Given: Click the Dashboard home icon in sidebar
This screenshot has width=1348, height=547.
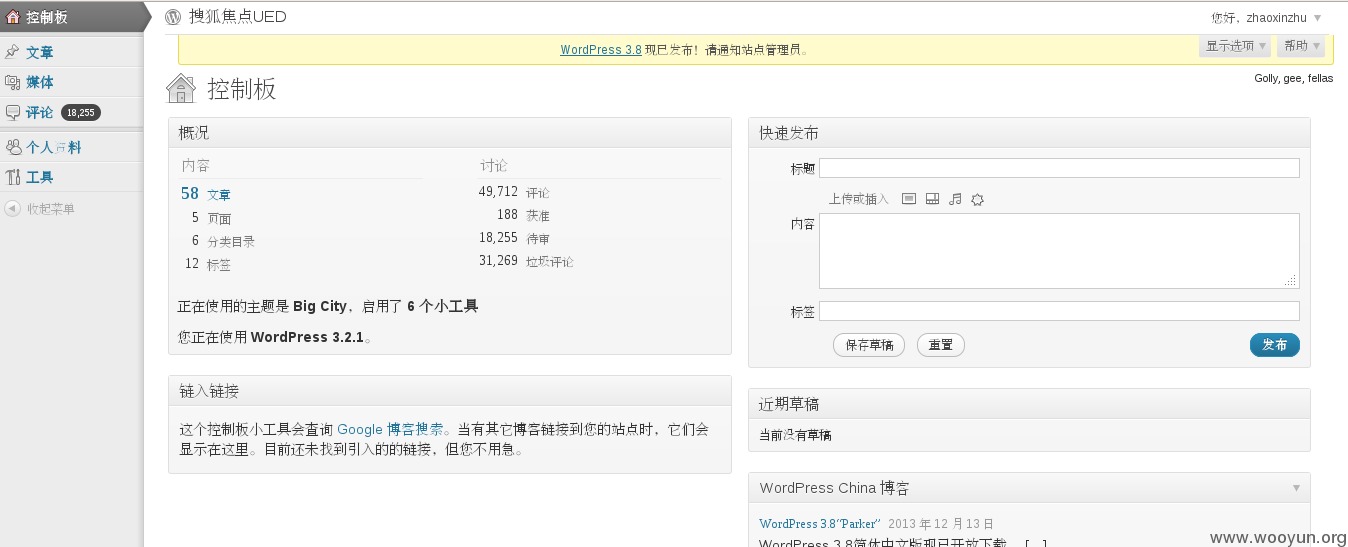Looking at the screenshot, I should [13, 17].
